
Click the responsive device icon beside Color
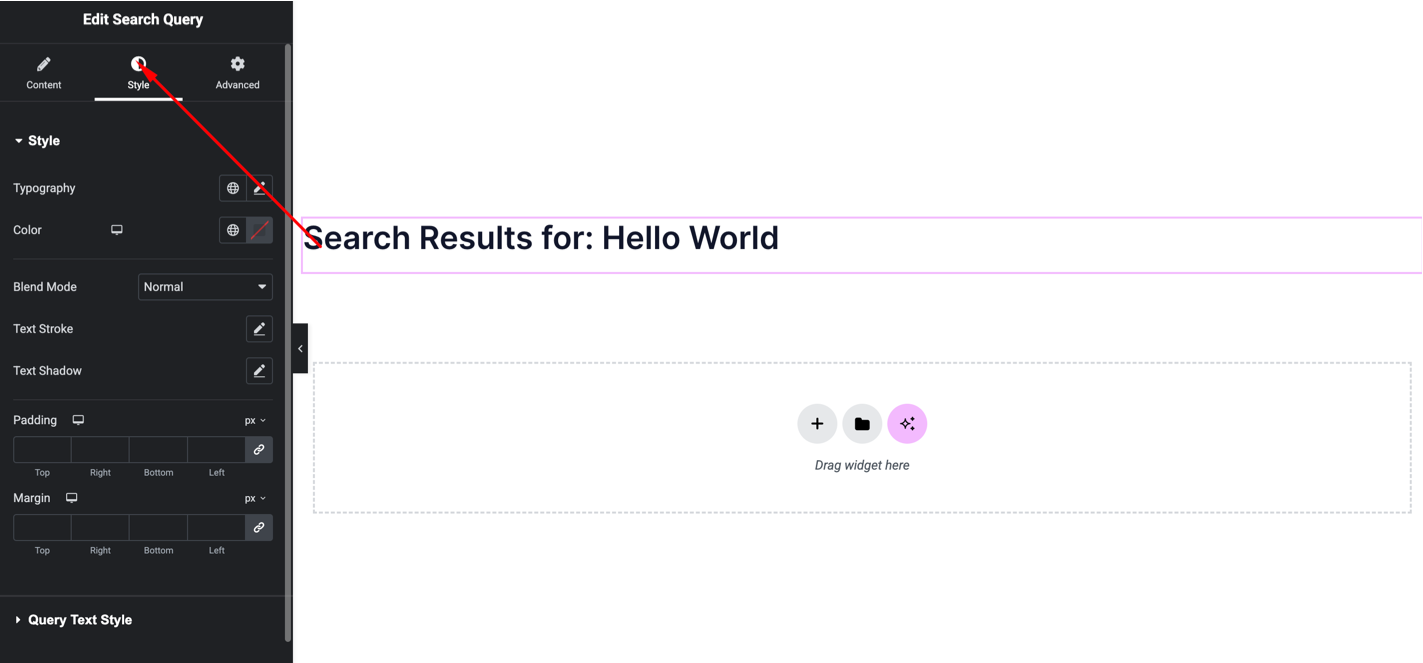click(x=117, y=230)
